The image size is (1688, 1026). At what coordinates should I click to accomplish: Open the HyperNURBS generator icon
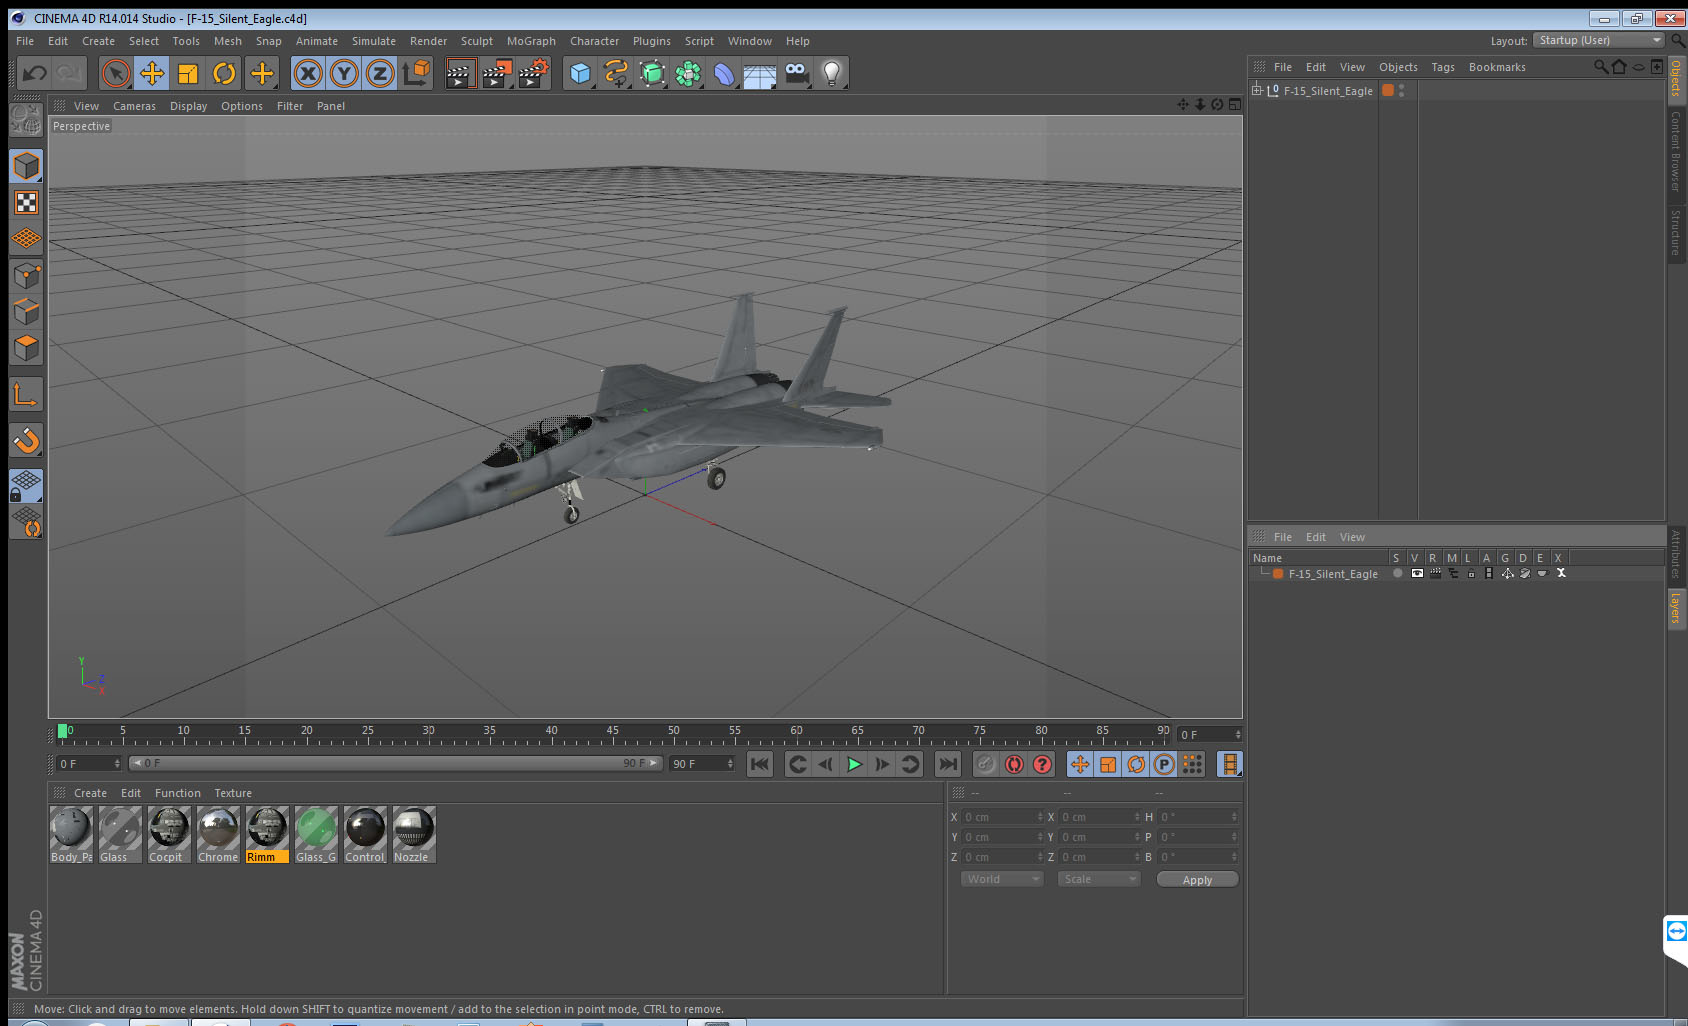coord(652,73)
